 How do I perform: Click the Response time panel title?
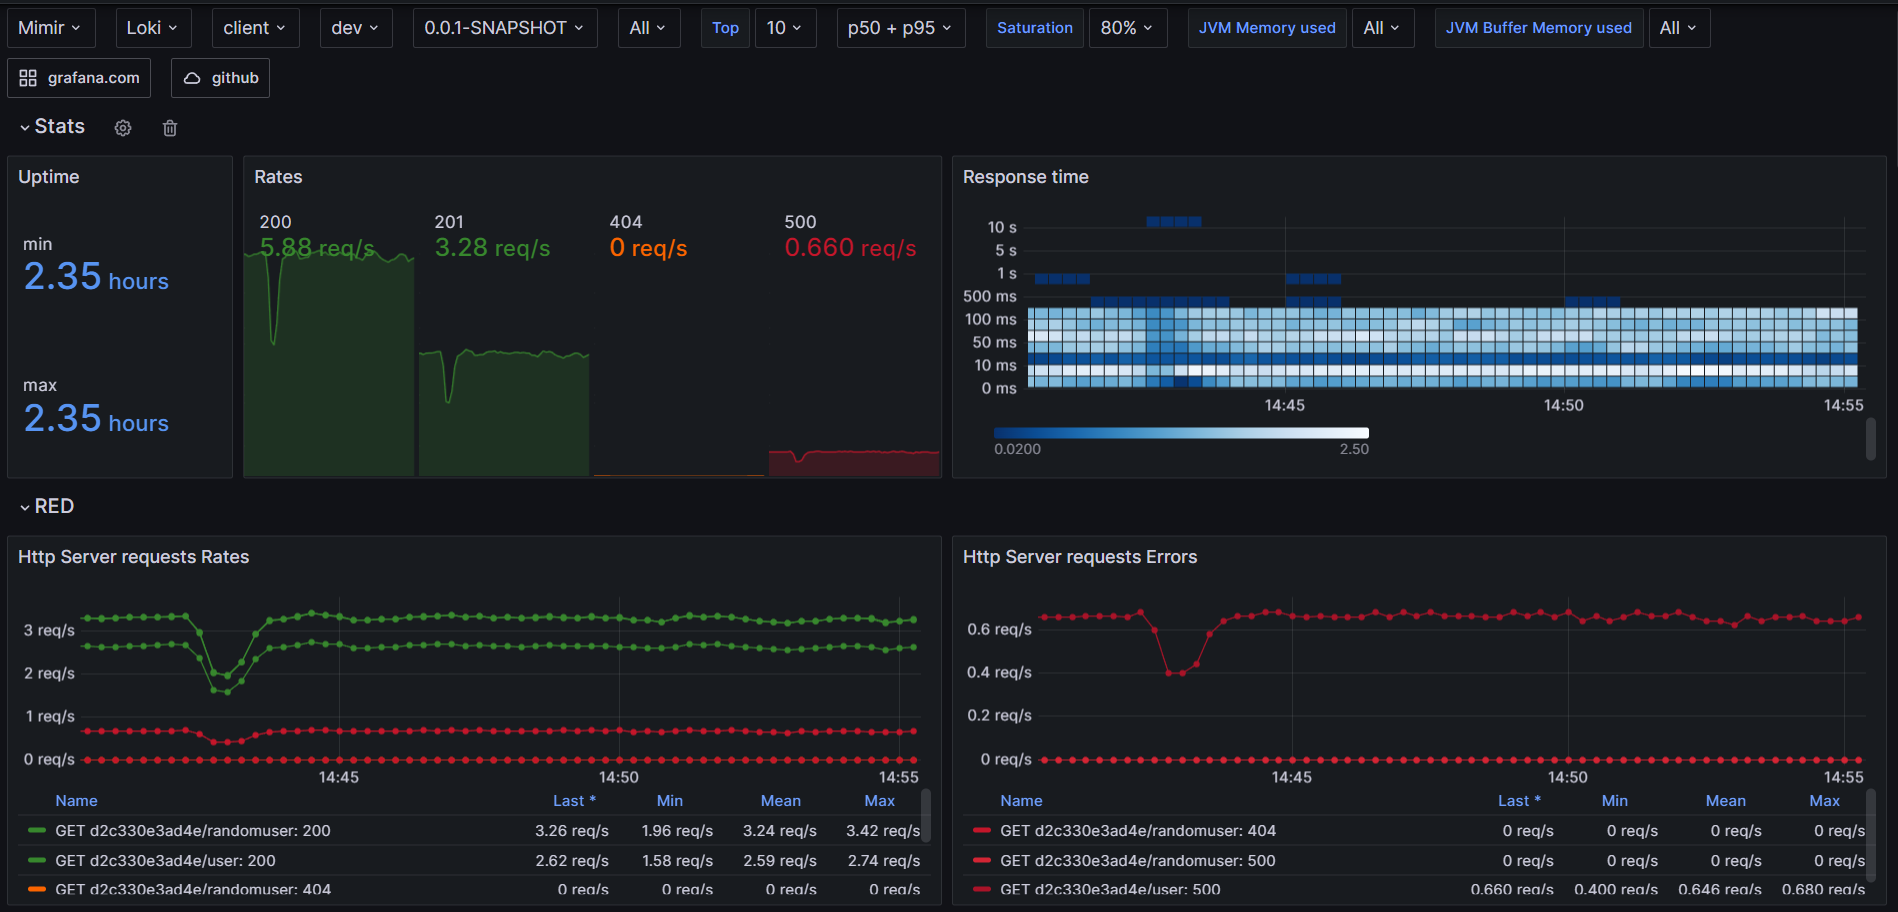[x=1025, y=177]
